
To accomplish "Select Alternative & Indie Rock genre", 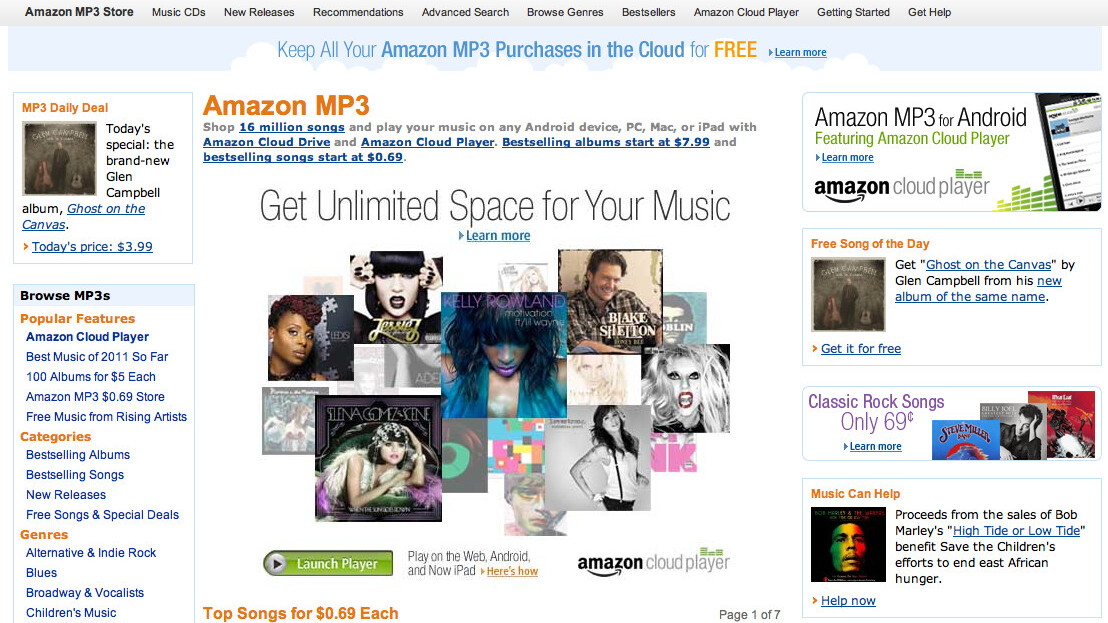I will pos(91,552).
